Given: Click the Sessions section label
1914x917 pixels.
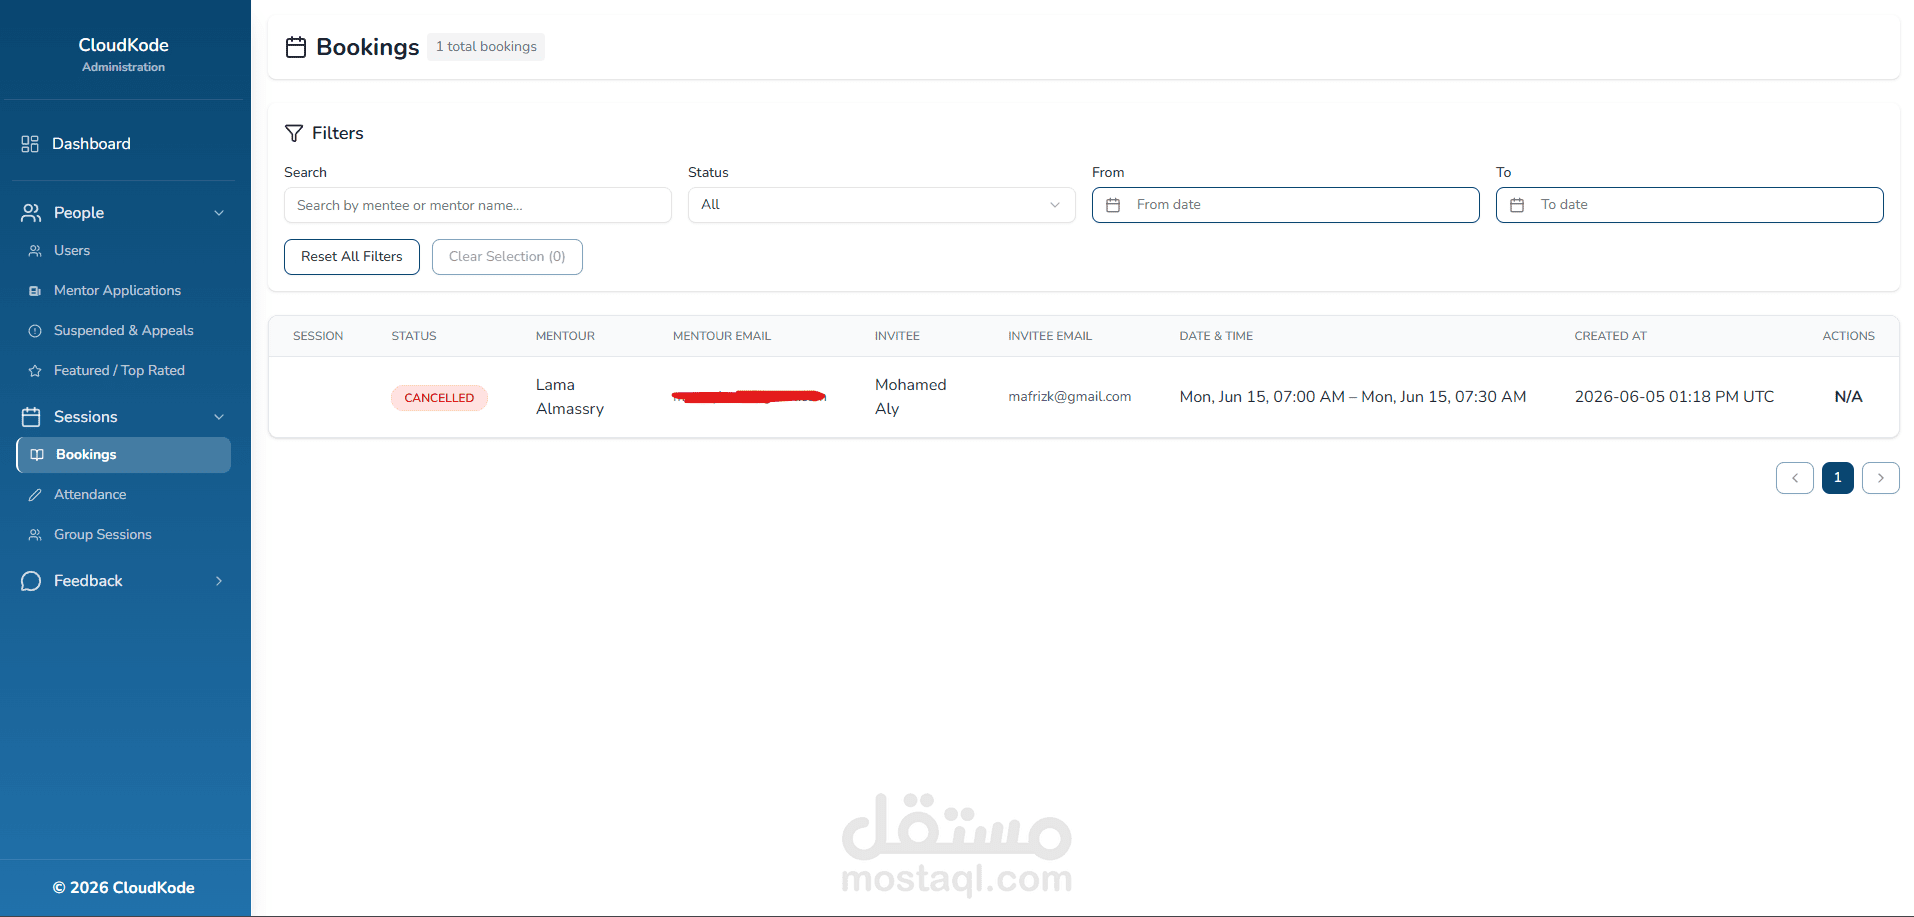Looking at the screenshot, I should coord(86,417).
